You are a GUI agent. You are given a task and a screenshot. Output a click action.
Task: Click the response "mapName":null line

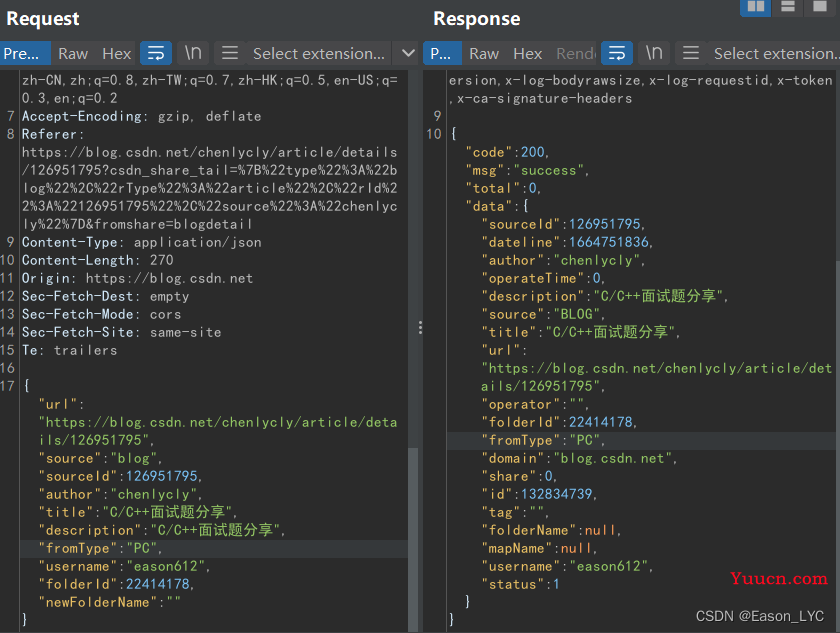click(539, 548)
